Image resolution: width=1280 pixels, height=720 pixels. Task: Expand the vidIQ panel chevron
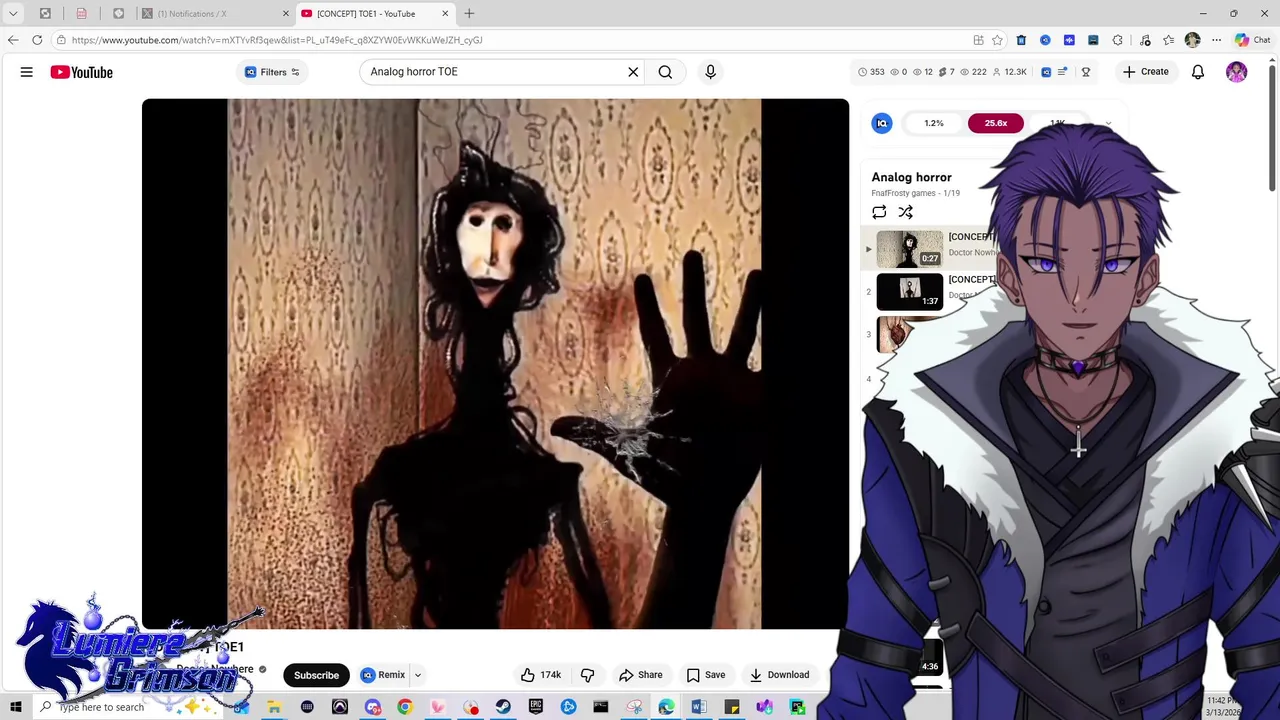1108,124
